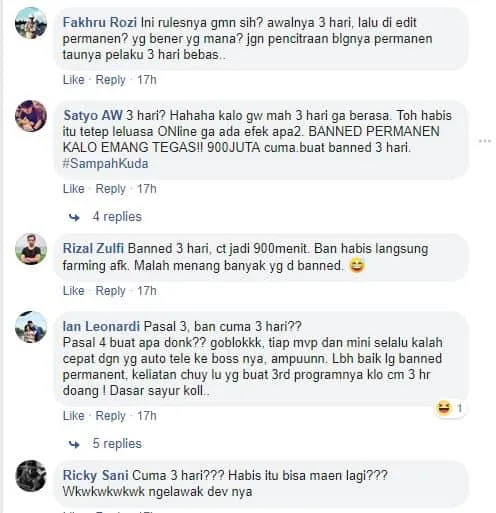Click Ricky Sani's dark profile picture
Viewport: 496px width, 513px height.
tap(31, 476)
